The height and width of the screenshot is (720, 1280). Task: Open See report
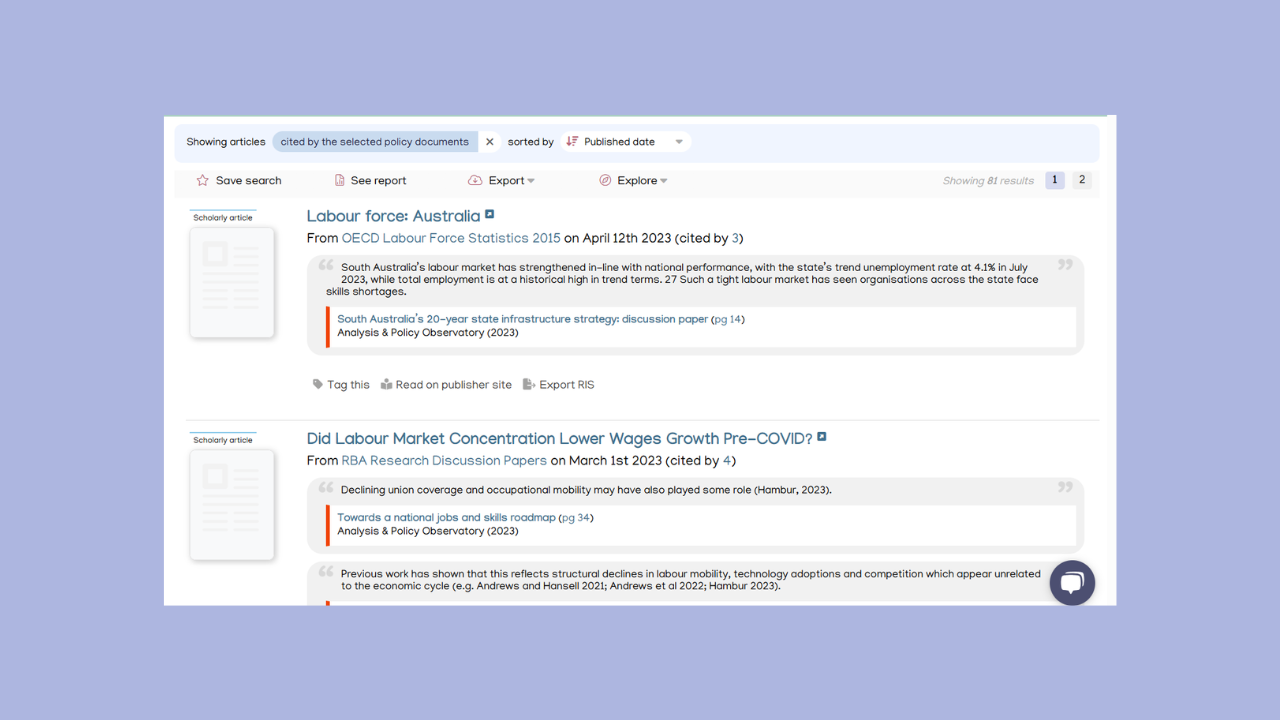(378, 181)
